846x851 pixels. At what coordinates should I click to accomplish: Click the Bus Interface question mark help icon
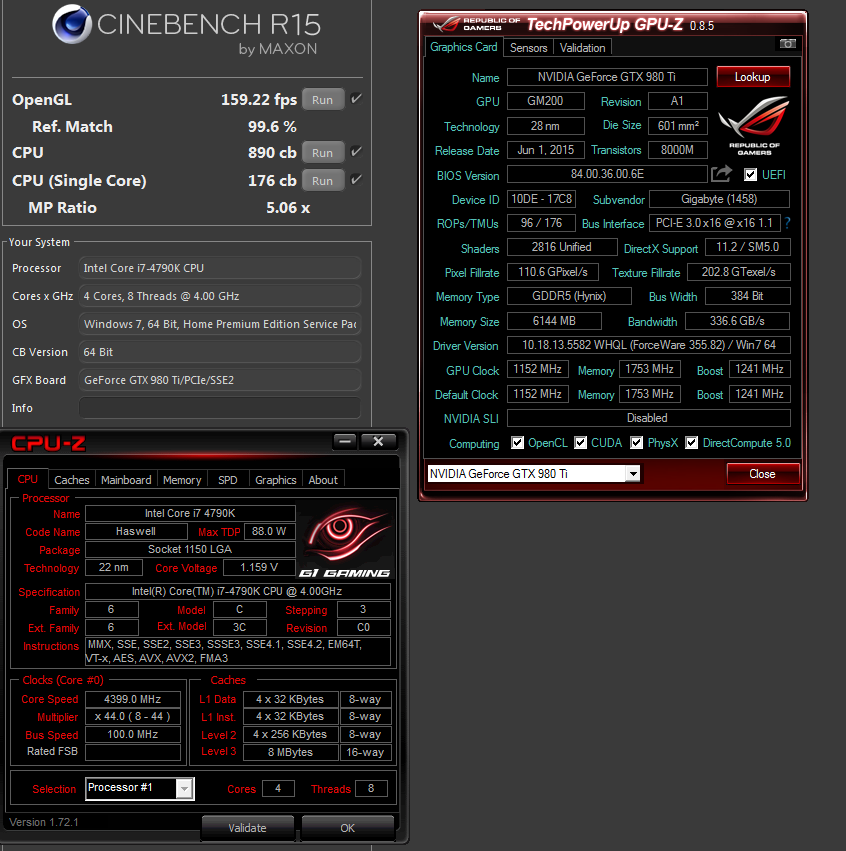(787, 223)
